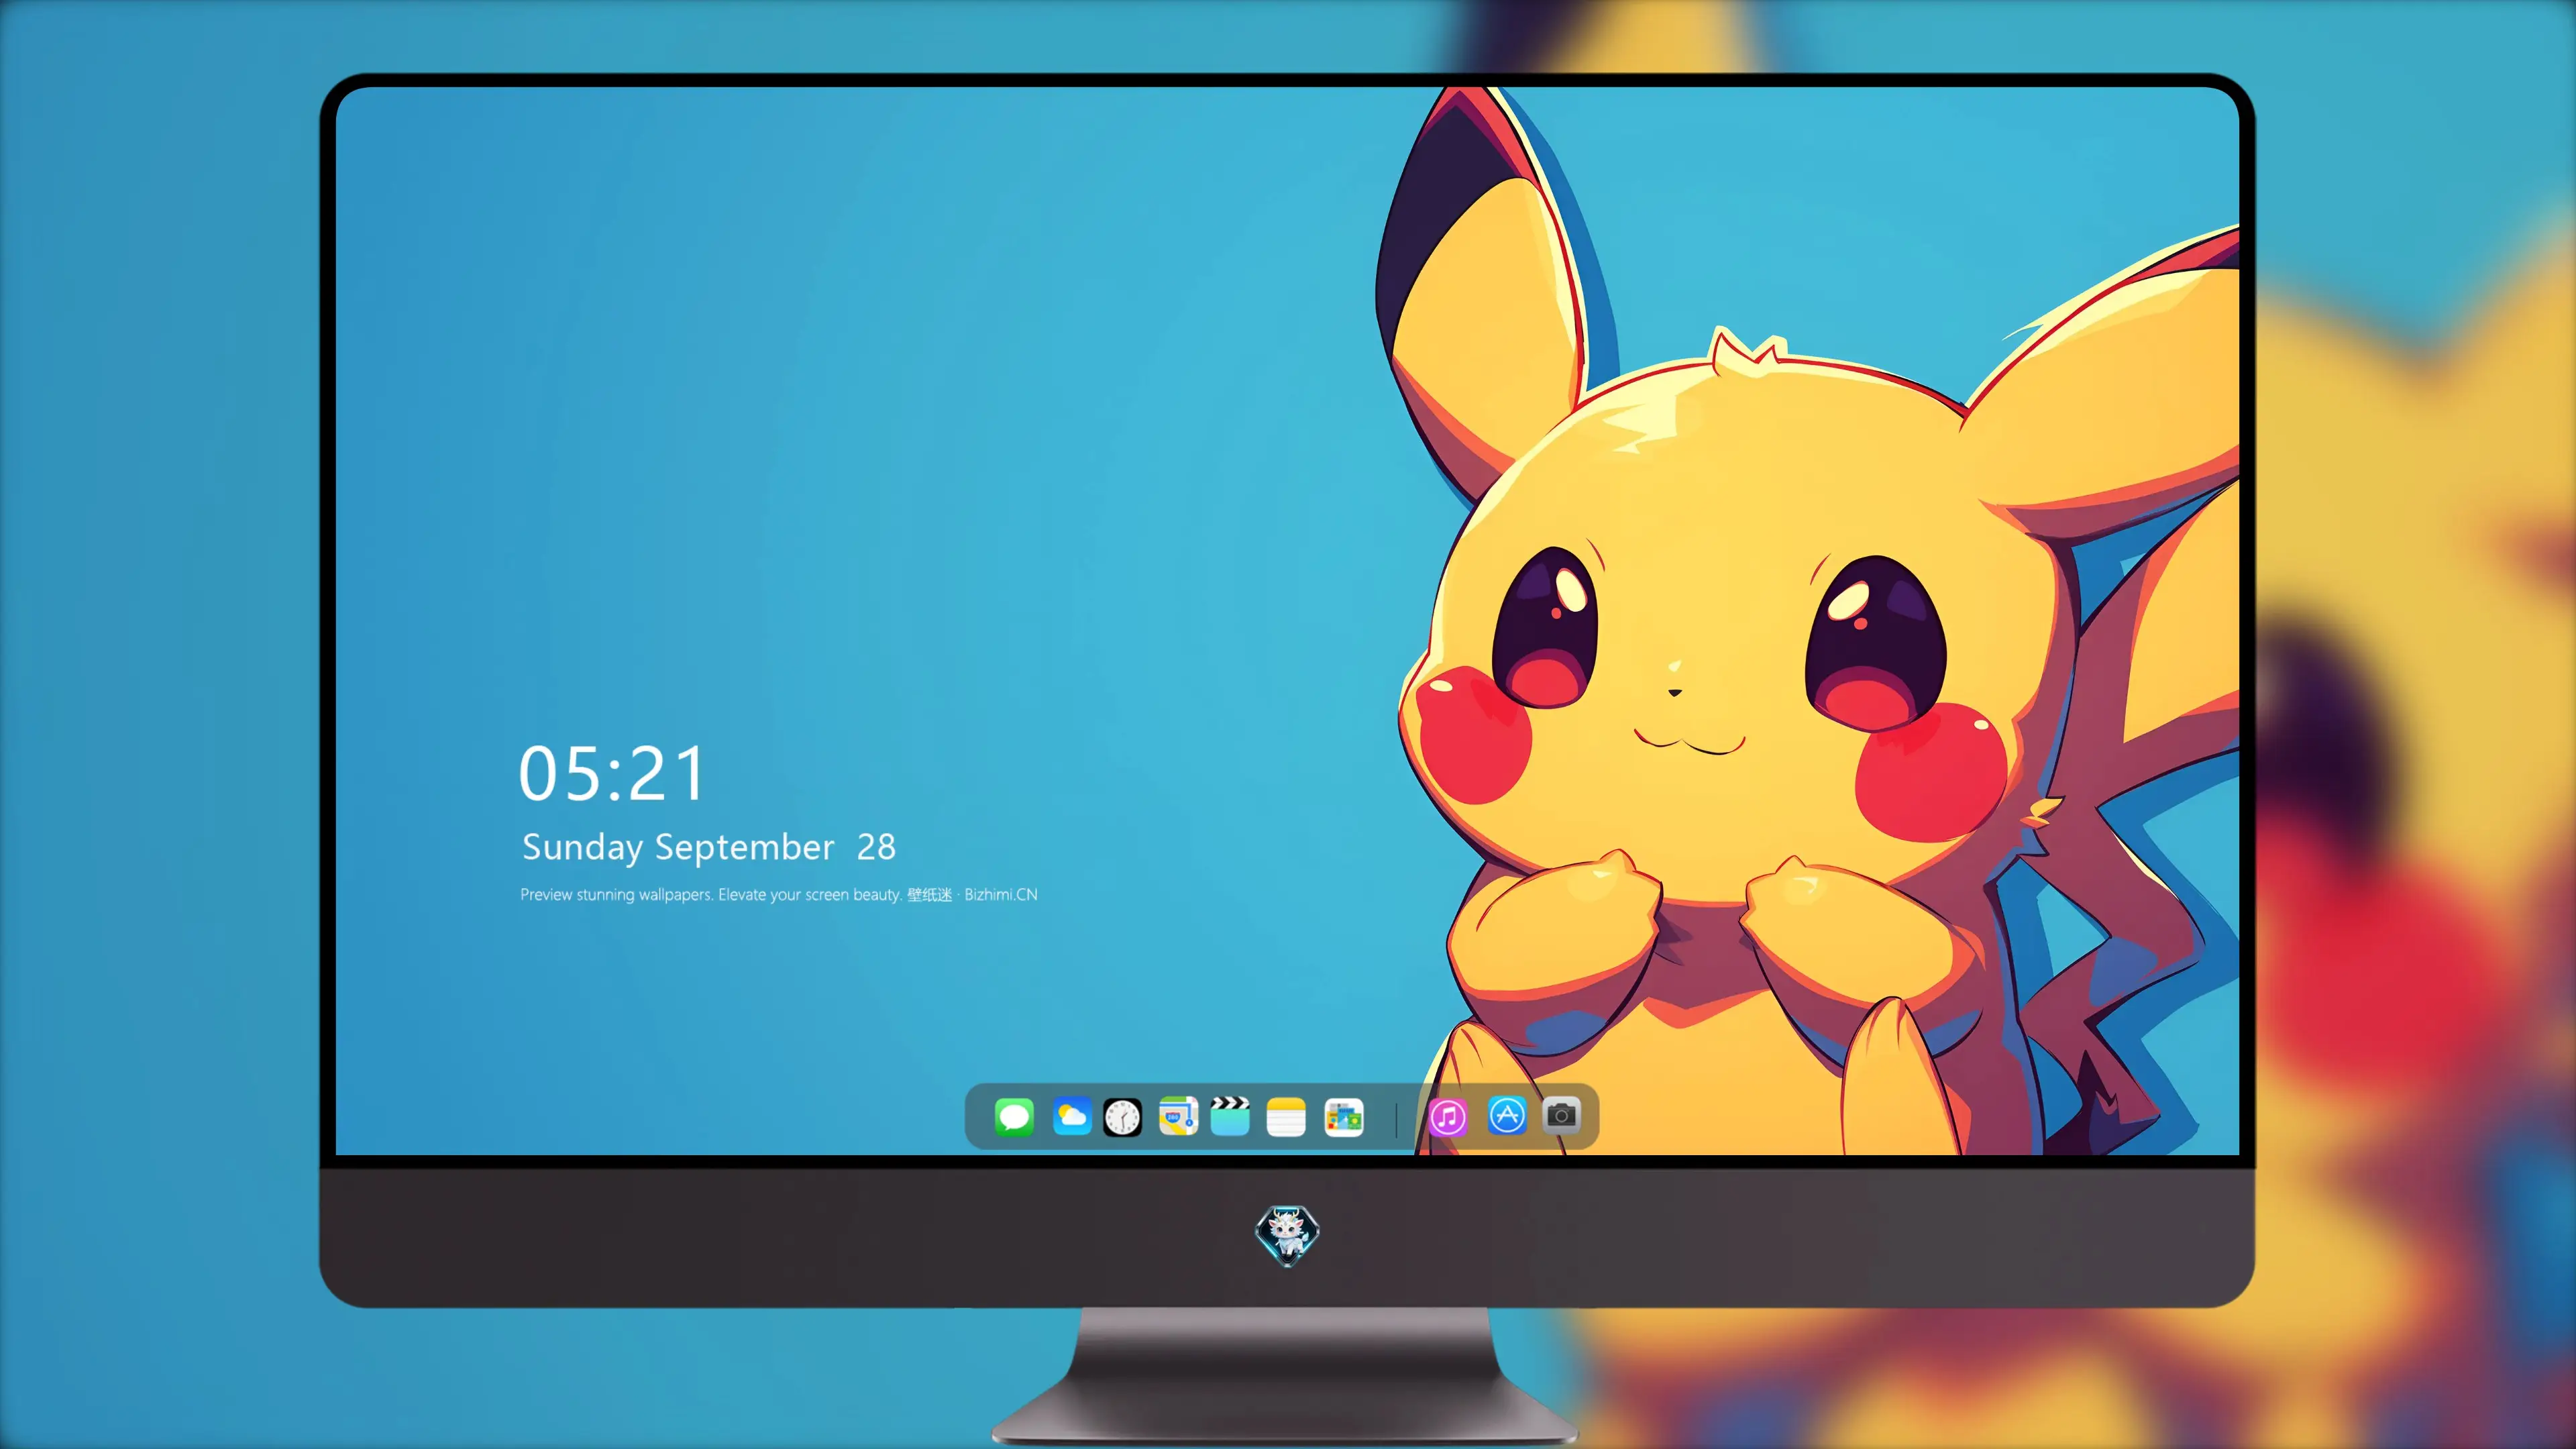
Task: Select the Sunday September 28 date text
Action: coord(709,847)
